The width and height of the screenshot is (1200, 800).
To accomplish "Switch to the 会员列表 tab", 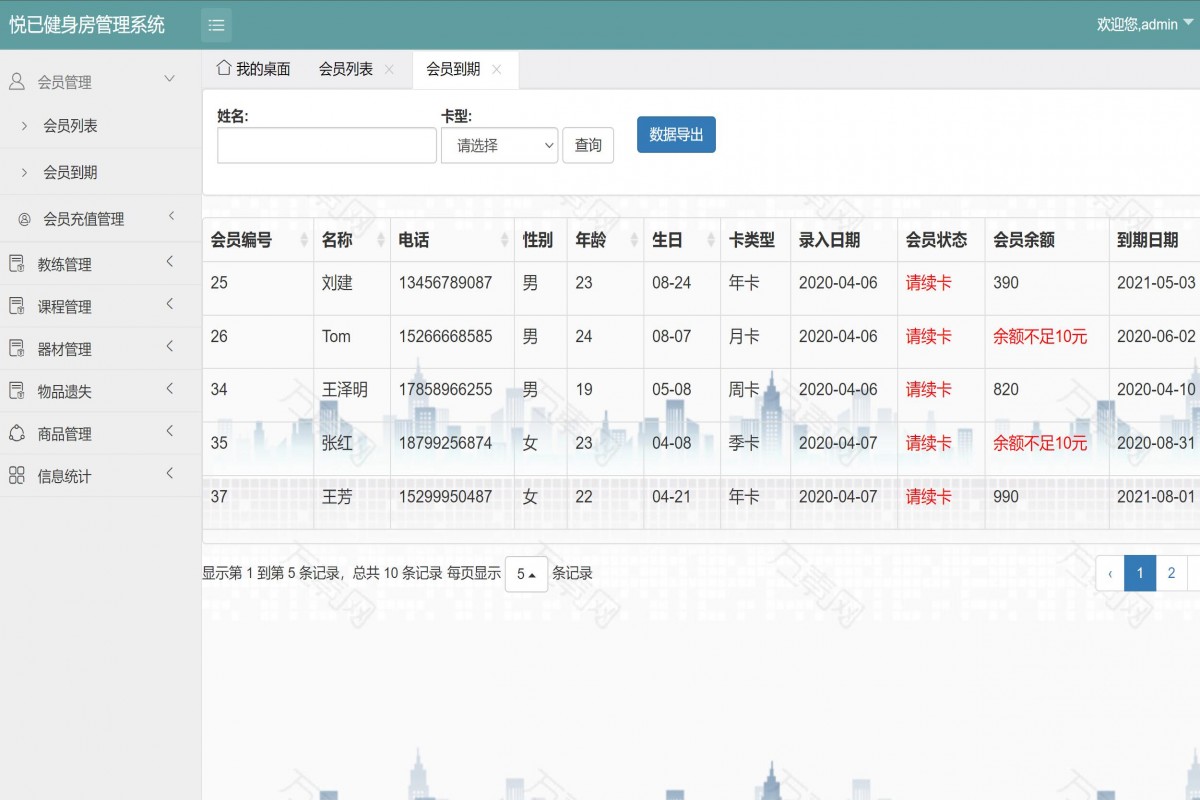I will pyautogui.click(x=345, y=69).
